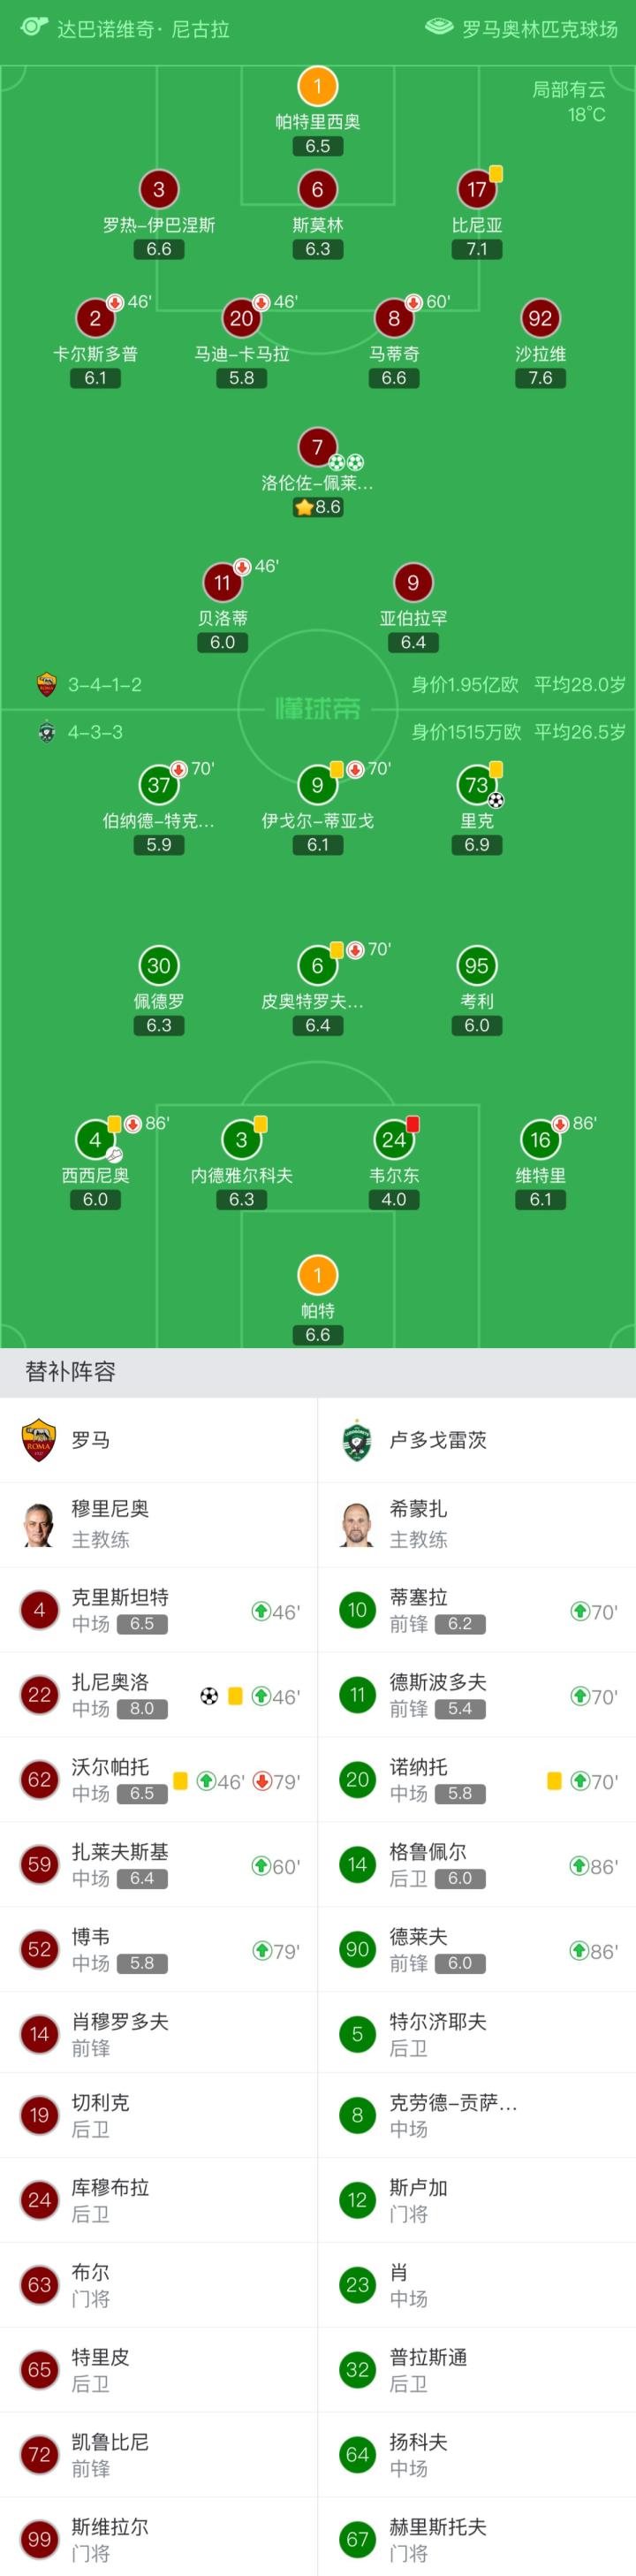Tap the number 92 沙拉维 player badge
636x2576 pixels.
(540, 319)
